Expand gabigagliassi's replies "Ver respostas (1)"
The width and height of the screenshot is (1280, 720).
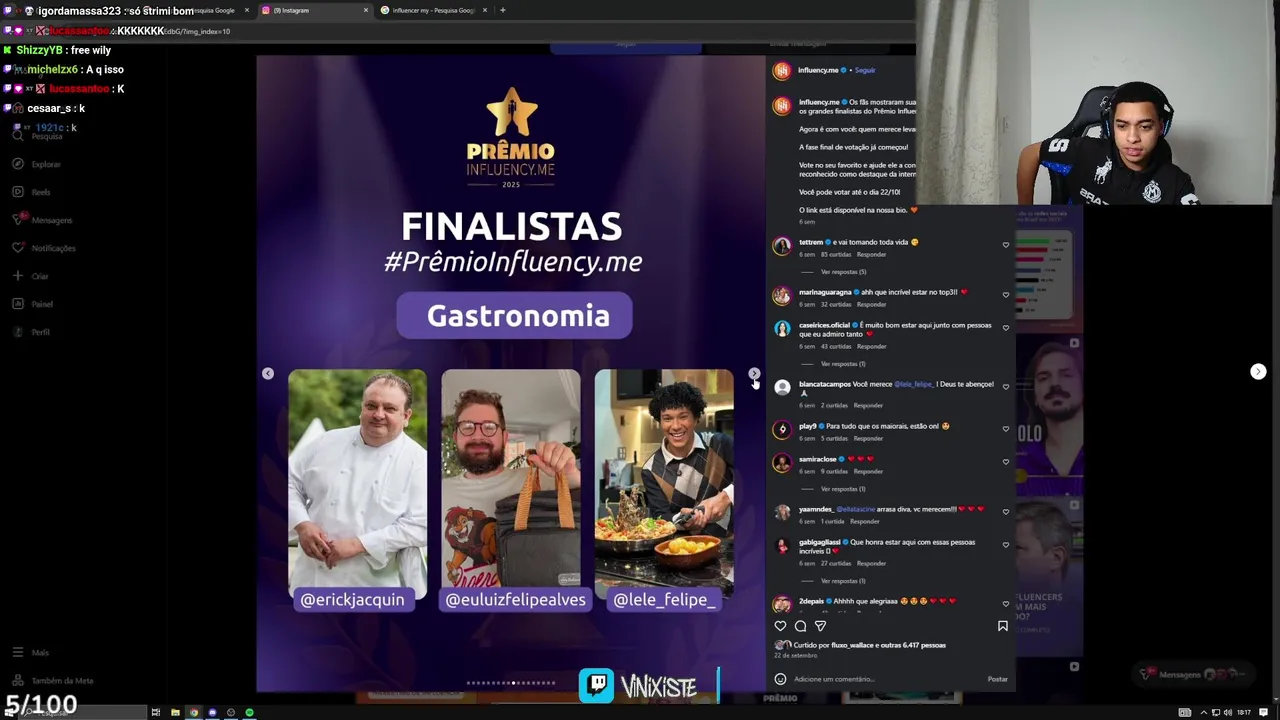tap(843, 581)
